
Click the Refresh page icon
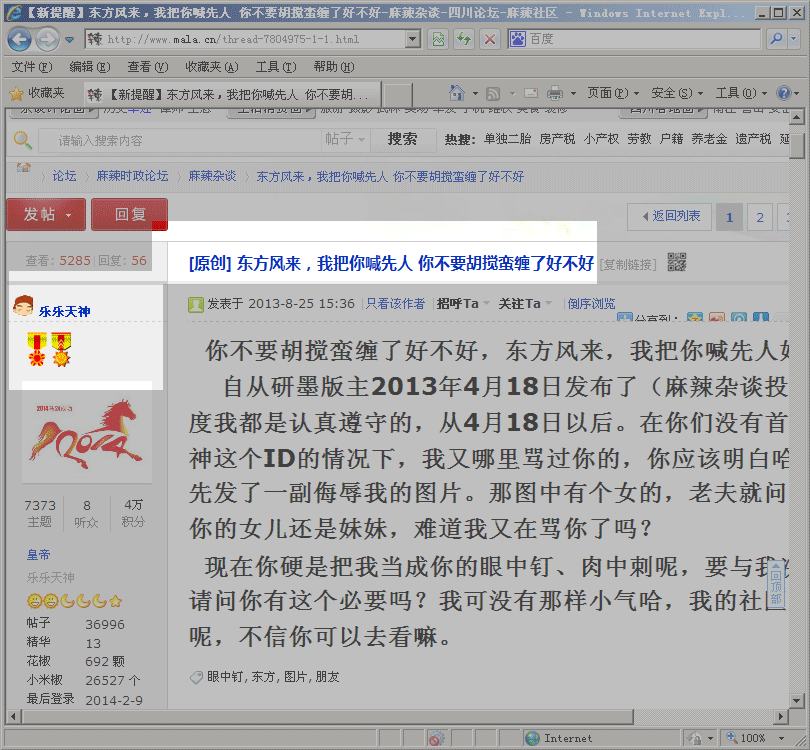(463, 39)
